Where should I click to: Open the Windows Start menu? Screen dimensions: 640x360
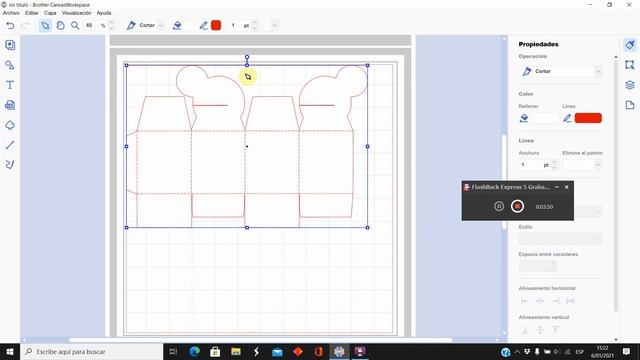(10, 351)
